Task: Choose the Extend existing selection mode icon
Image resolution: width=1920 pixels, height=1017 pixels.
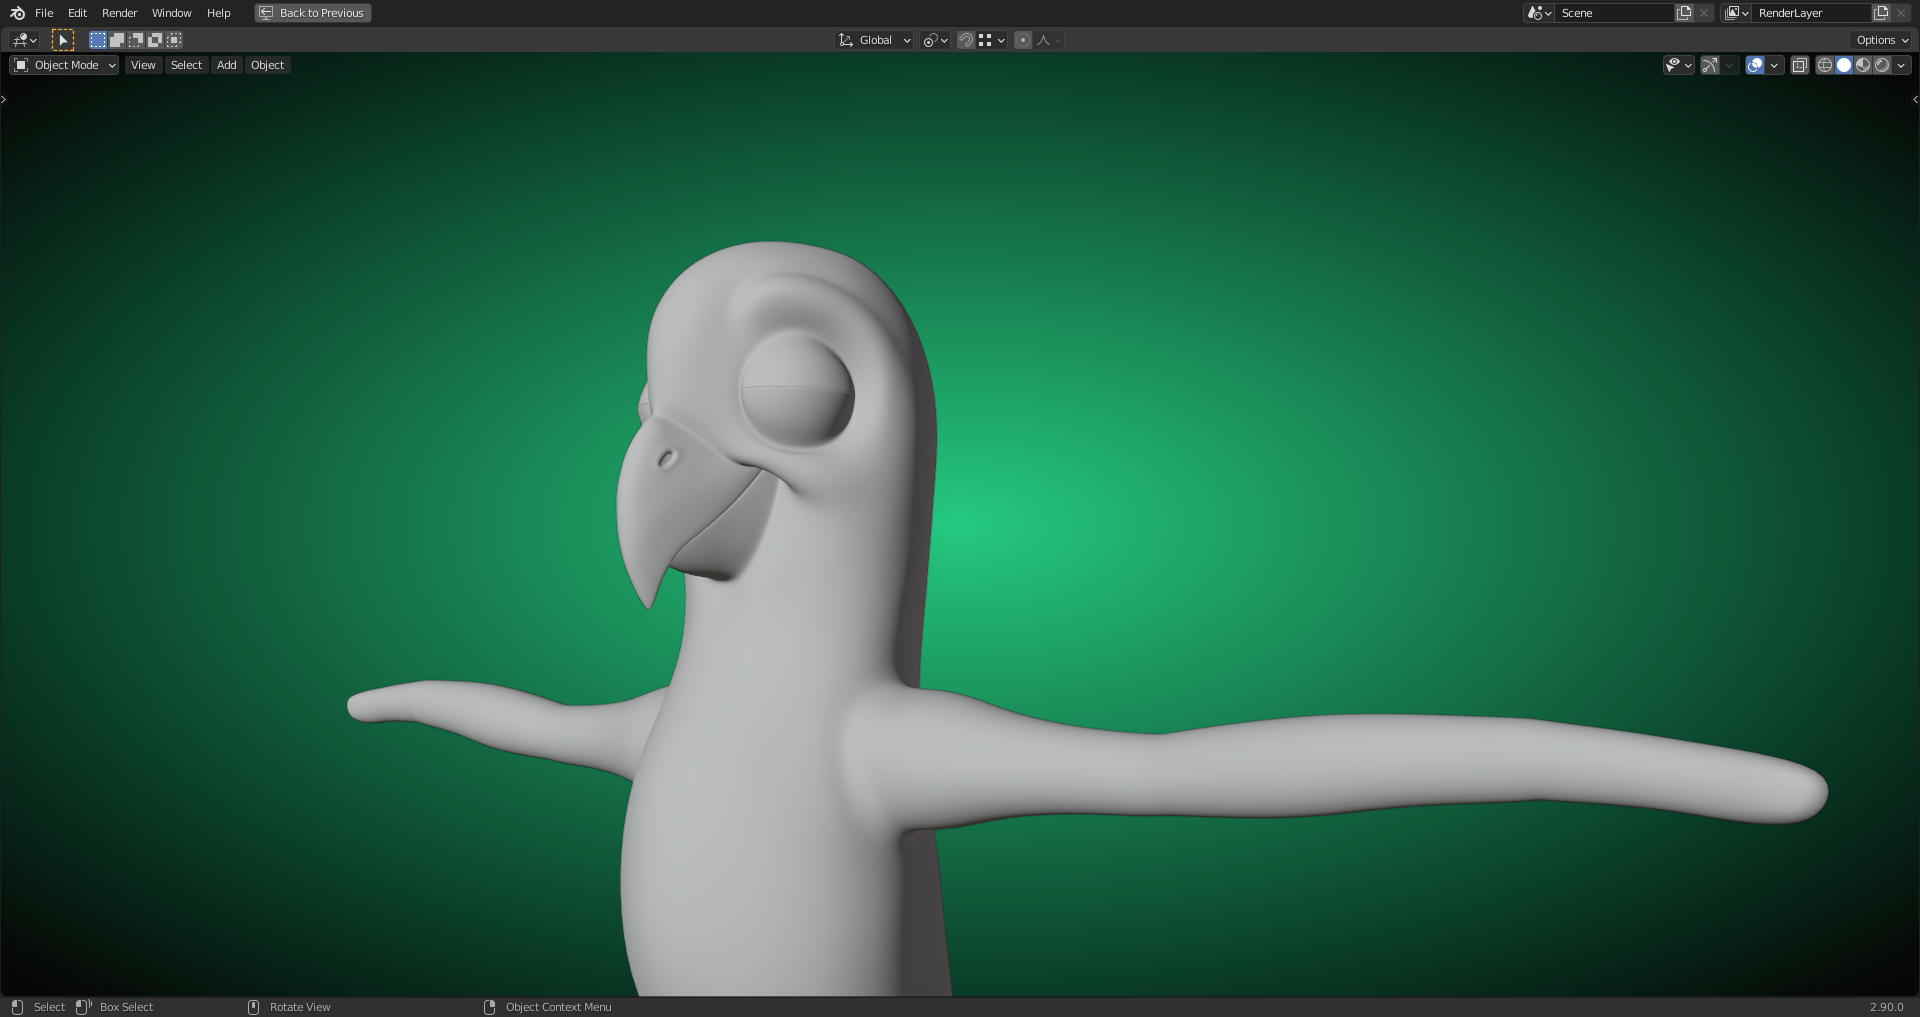Action: click(117, 40)
